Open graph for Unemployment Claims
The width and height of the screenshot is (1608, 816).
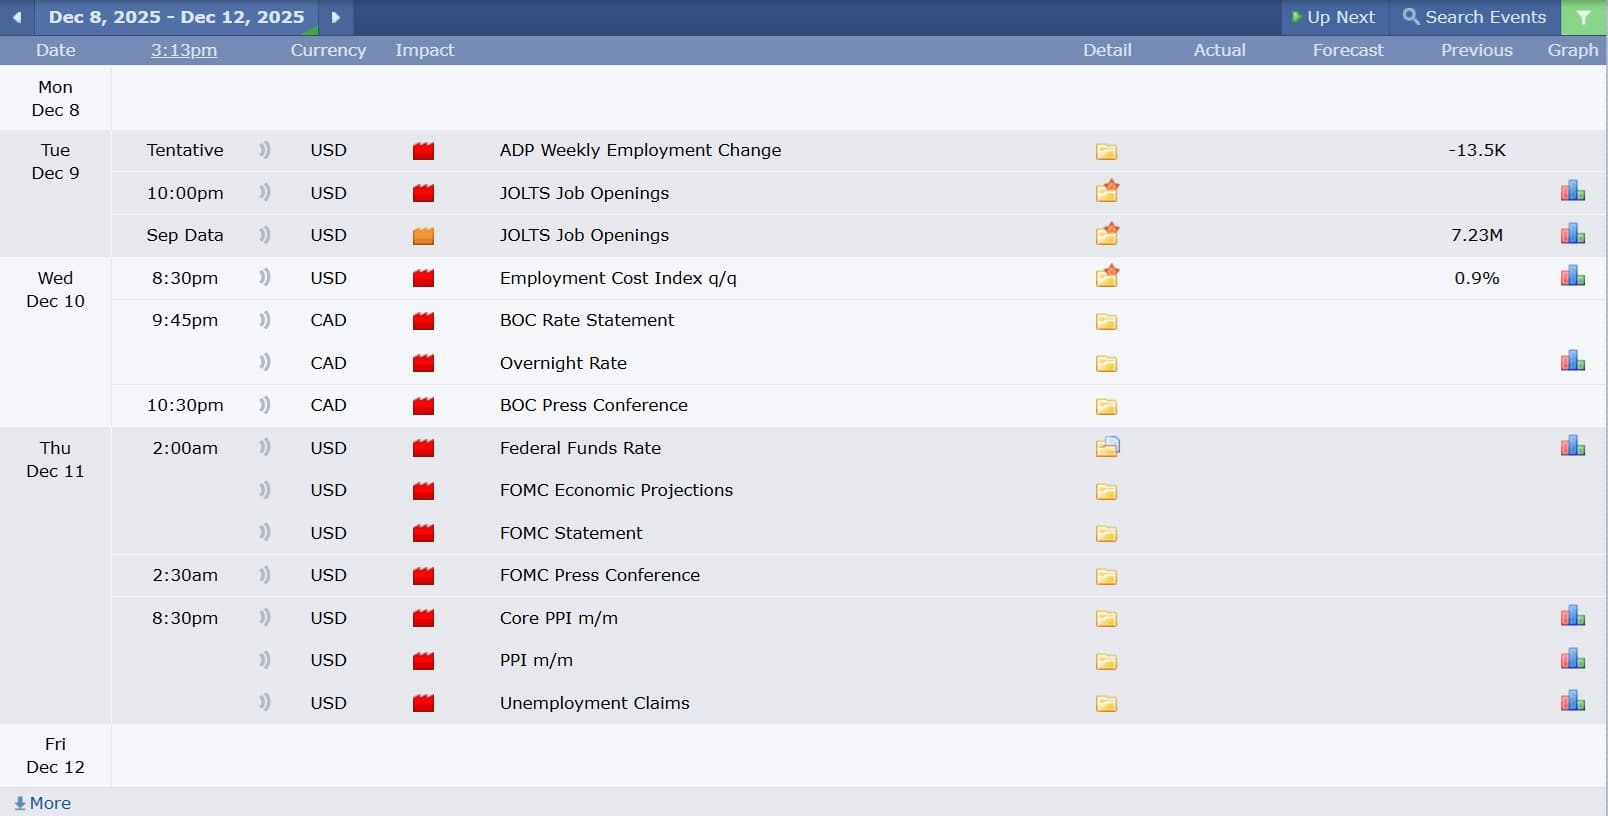pos(1572,702)
